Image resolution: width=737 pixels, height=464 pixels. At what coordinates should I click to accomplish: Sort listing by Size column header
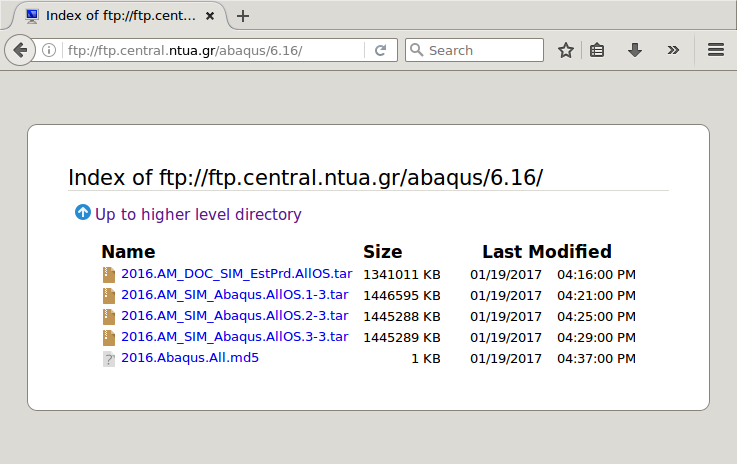(383, 252)
